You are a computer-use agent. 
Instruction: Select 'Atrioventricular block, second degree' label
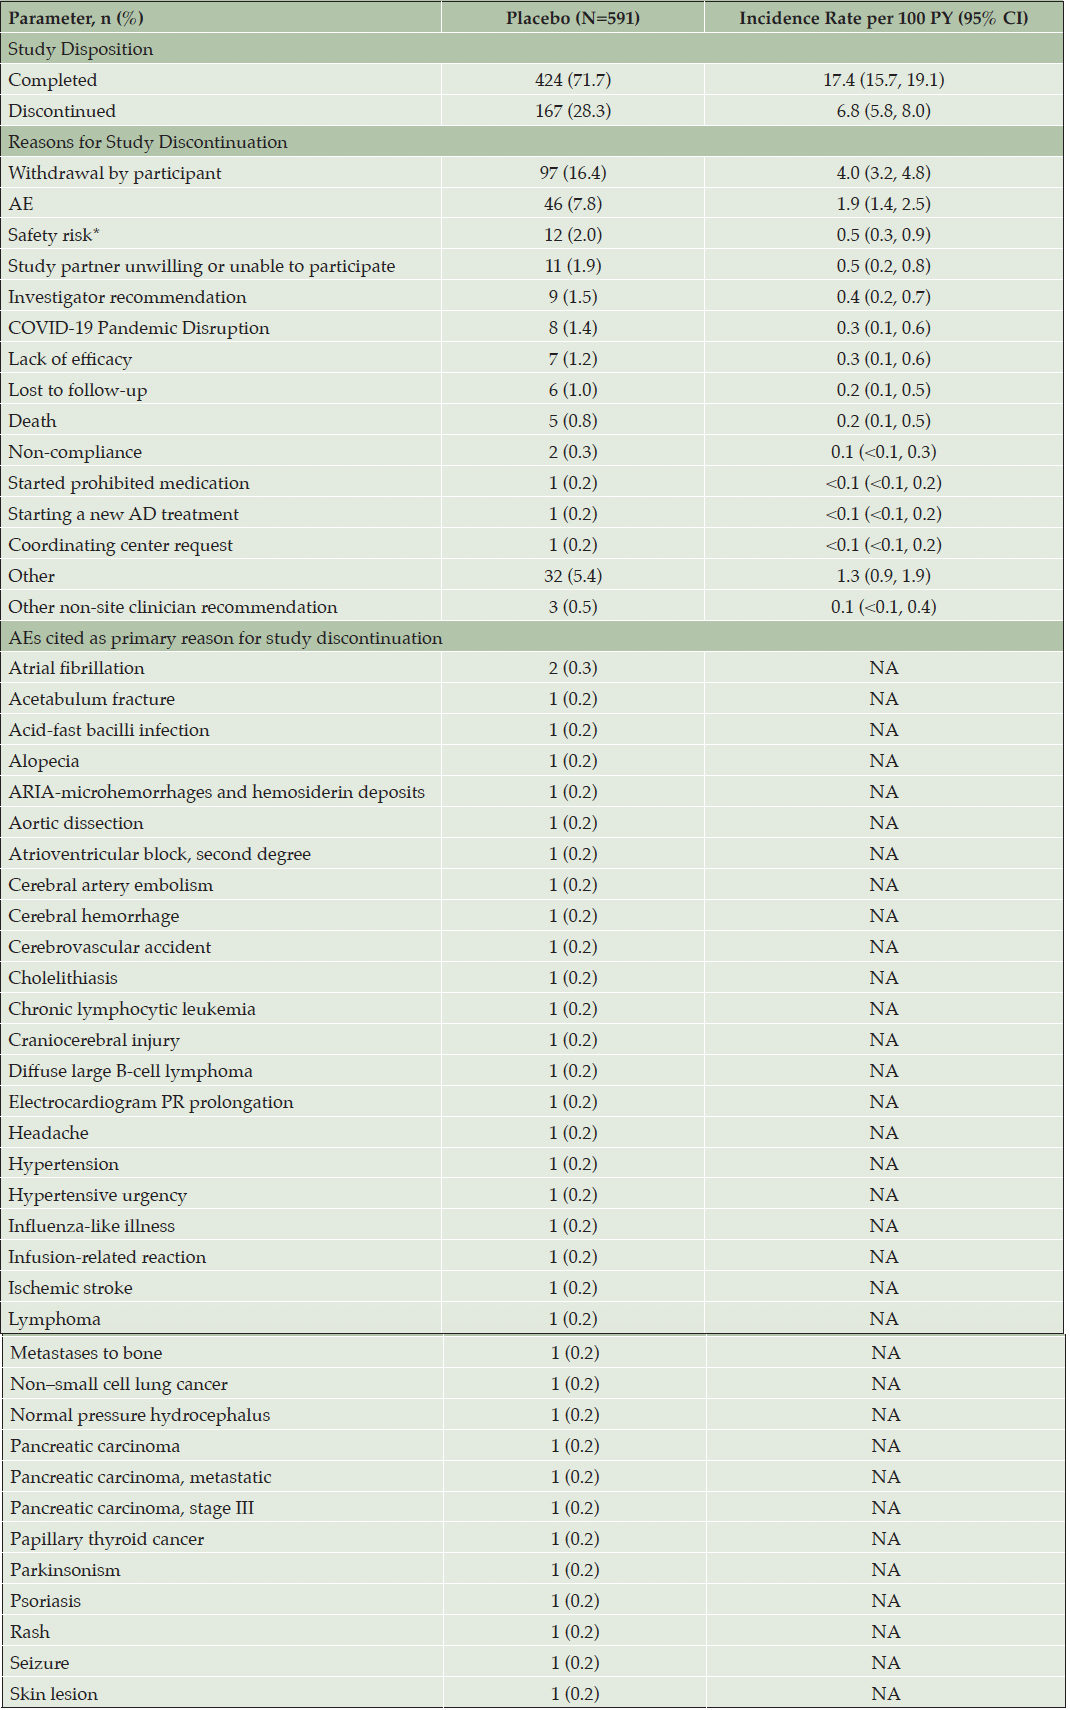click(x=160, y=854)
